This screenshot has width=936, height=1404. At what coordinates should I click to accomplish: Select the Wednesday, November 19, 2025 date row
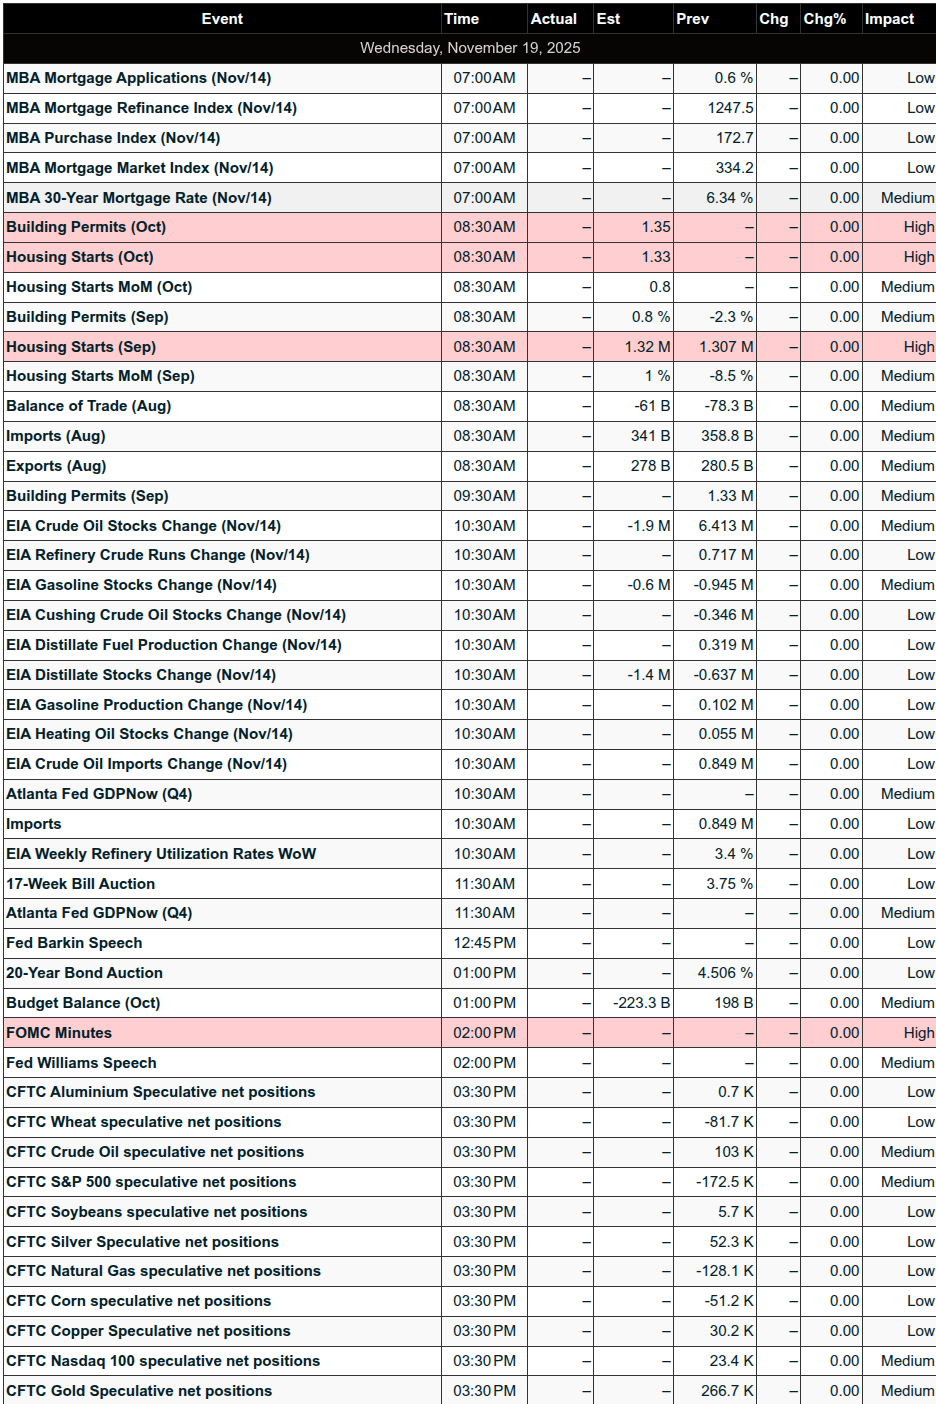(x=469, y=48)
